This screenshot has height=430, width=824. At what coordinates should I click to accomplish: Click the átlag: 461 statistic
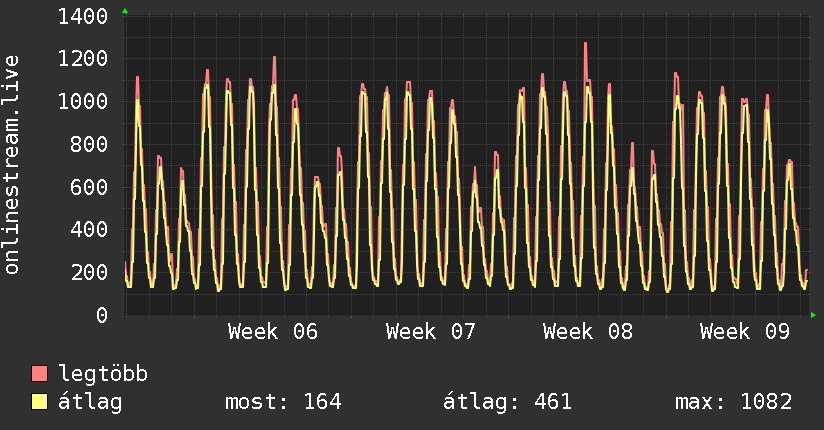pos(507,402)
